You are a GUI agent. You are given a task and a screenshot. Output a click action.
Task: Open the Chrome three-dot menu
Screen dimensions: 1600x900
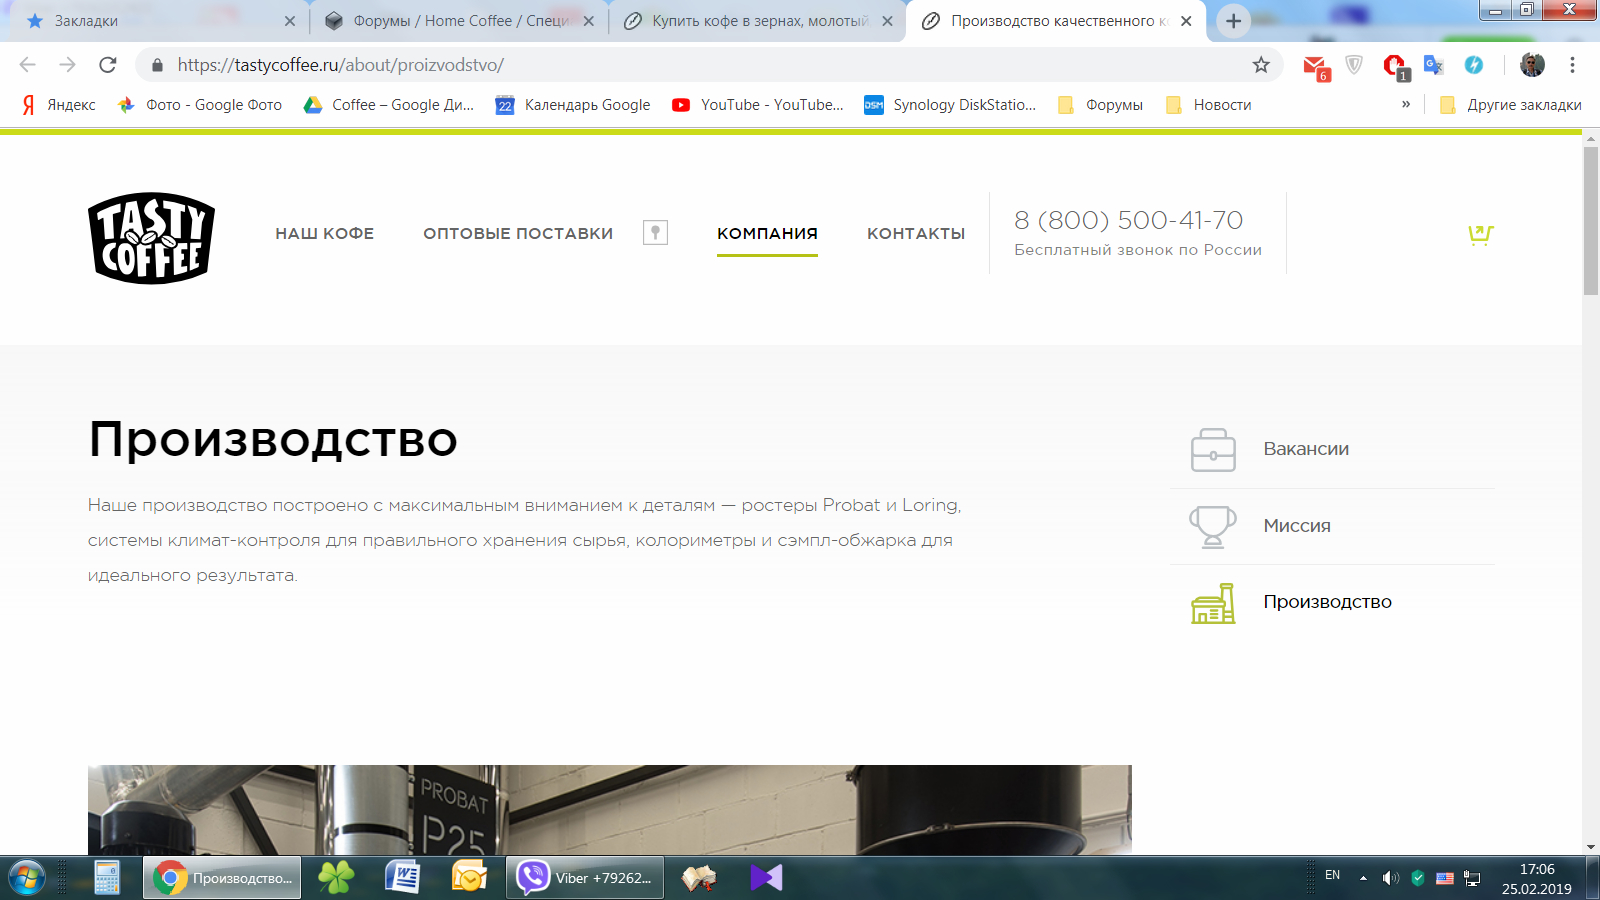[1572, 65]
